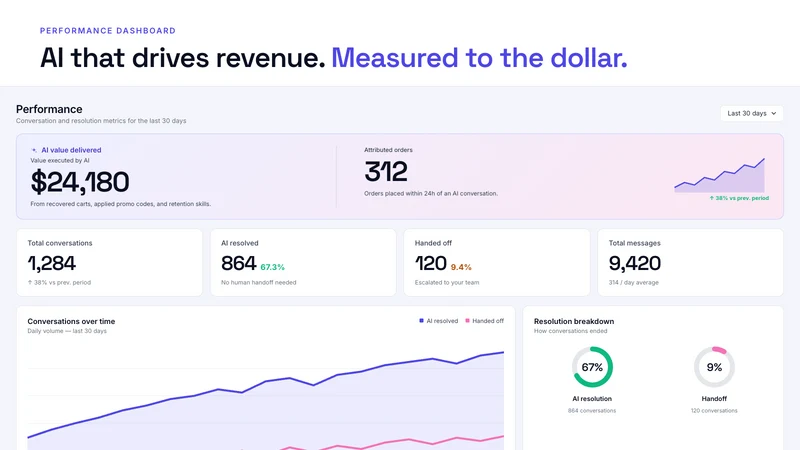Click the PERFORMANCE DASHBOARD label
This screenshot has height=450, width=800.
108,31
